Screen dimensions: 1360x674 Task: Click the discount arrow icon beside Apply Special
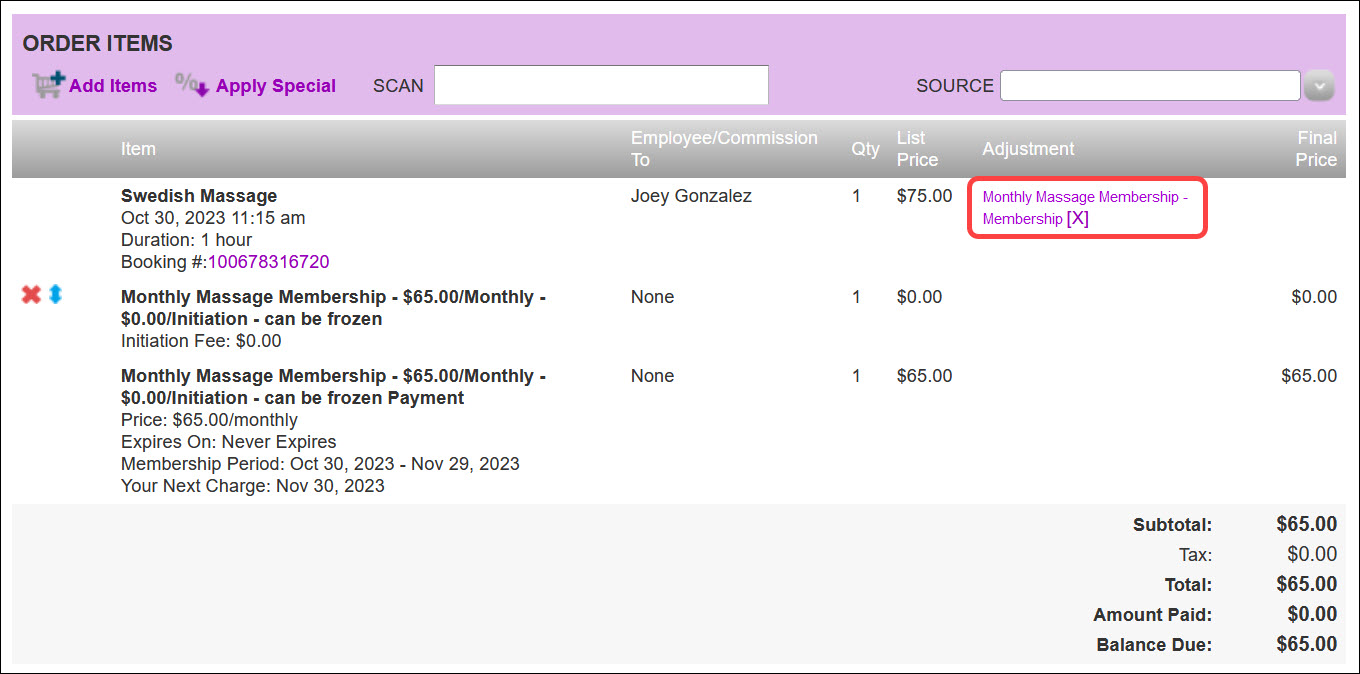coord(189,84)
